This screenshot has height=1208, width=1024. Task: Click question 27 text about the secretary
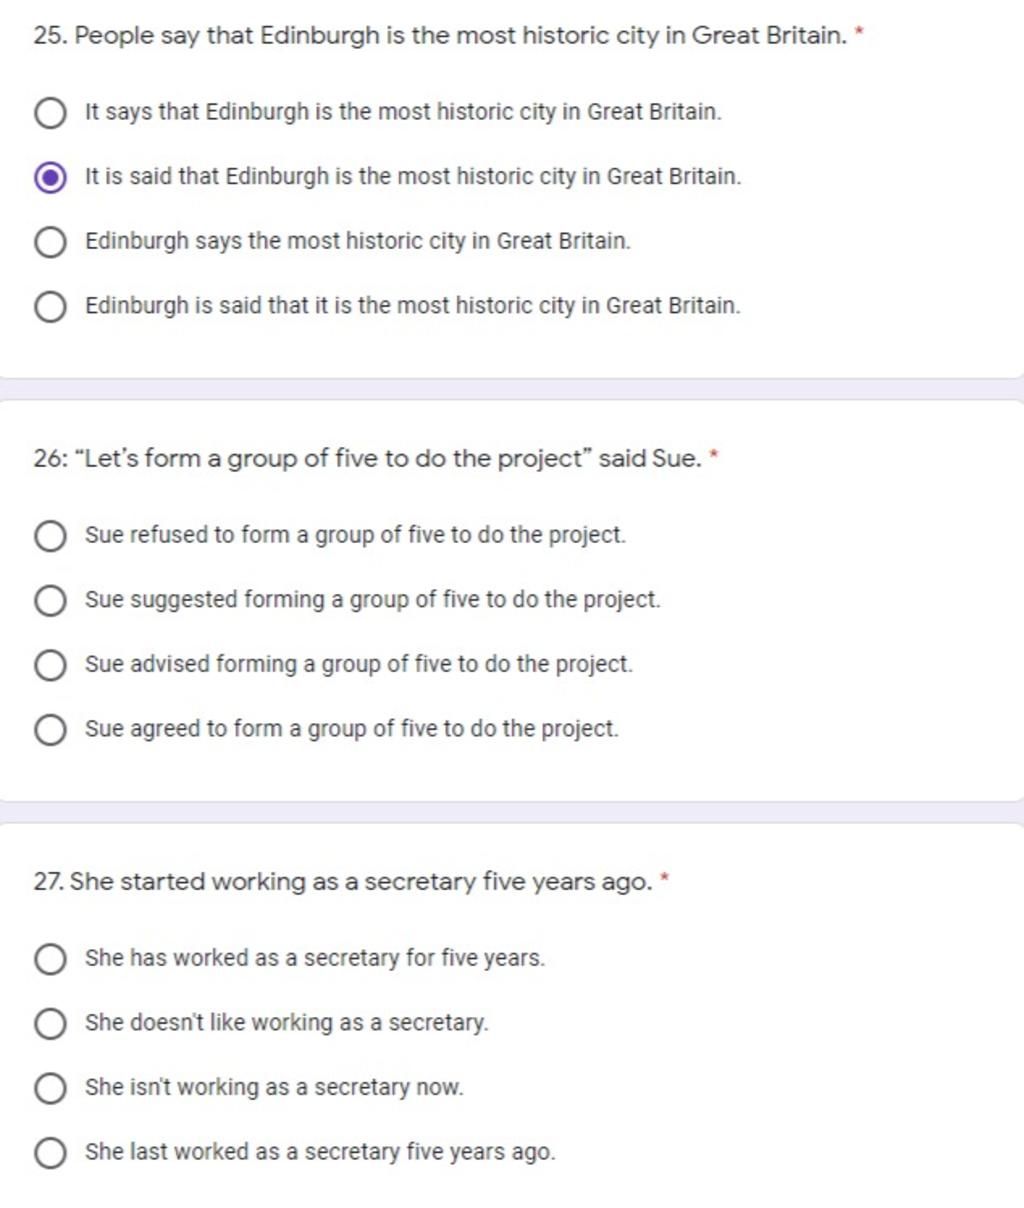pos(343,882)
